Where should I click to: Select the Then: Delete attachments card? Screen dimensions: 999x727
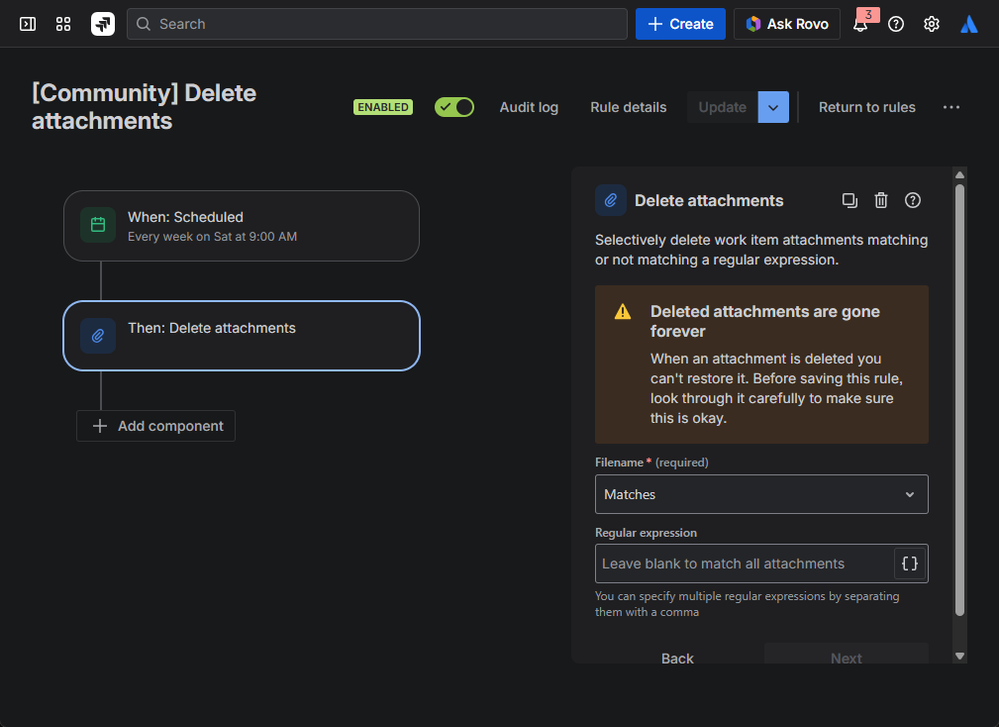tap(241, 335)
